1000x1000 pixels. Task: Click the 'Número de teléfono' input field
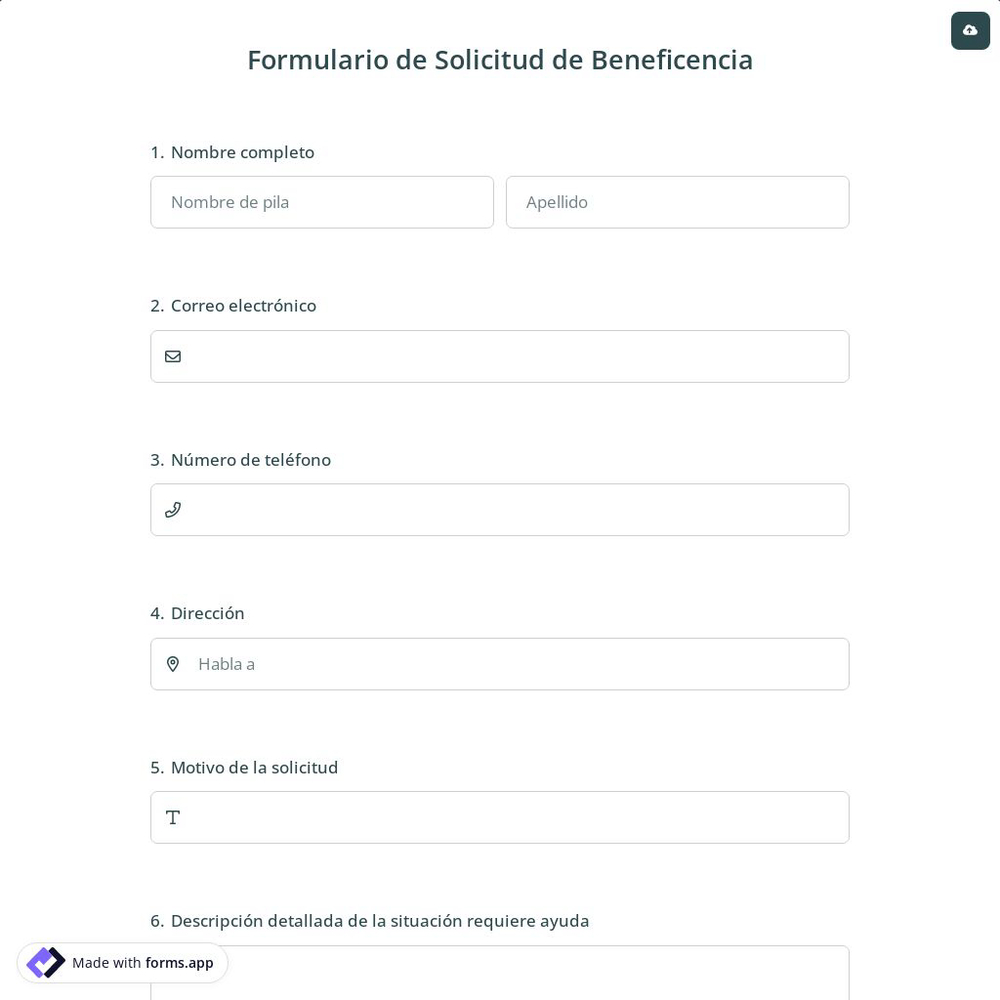tap(500, 509)
